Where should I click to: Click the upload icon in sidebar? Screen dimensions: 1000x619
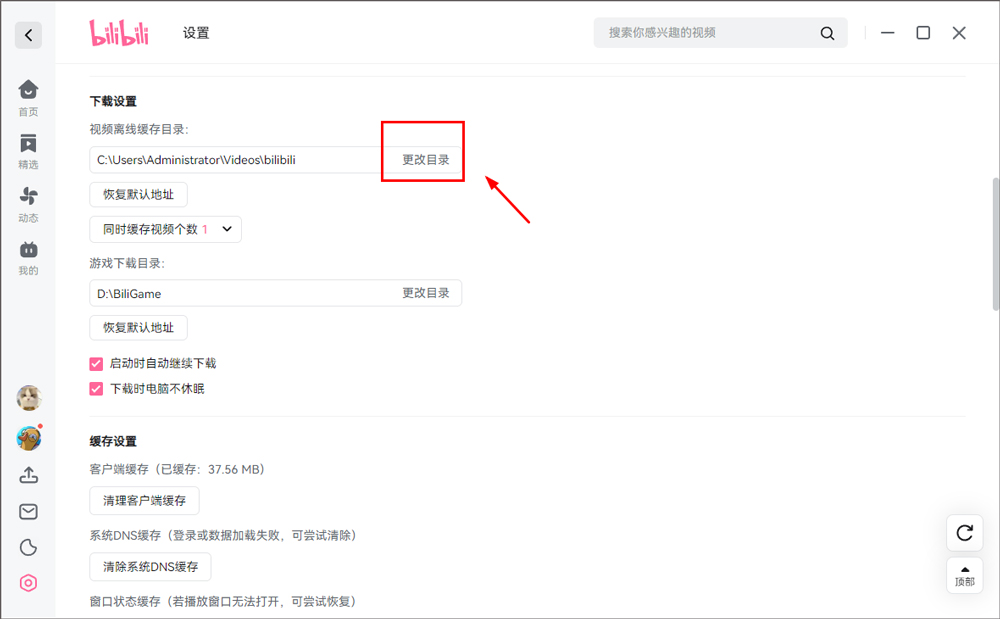(28, 475)
